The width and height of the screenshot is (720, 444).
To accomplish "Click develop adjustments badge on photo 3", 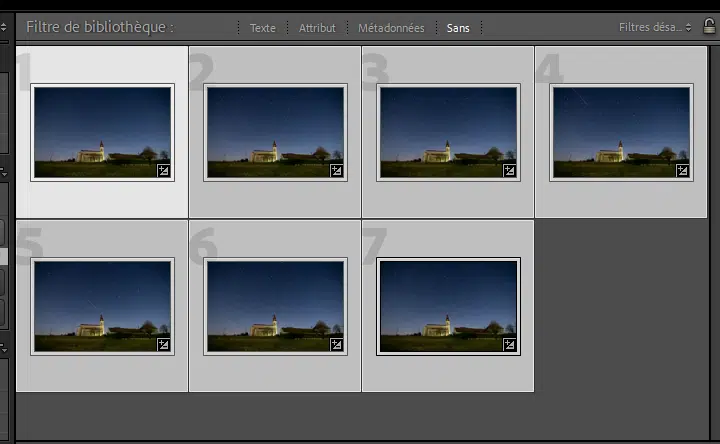I will point(509,171).
